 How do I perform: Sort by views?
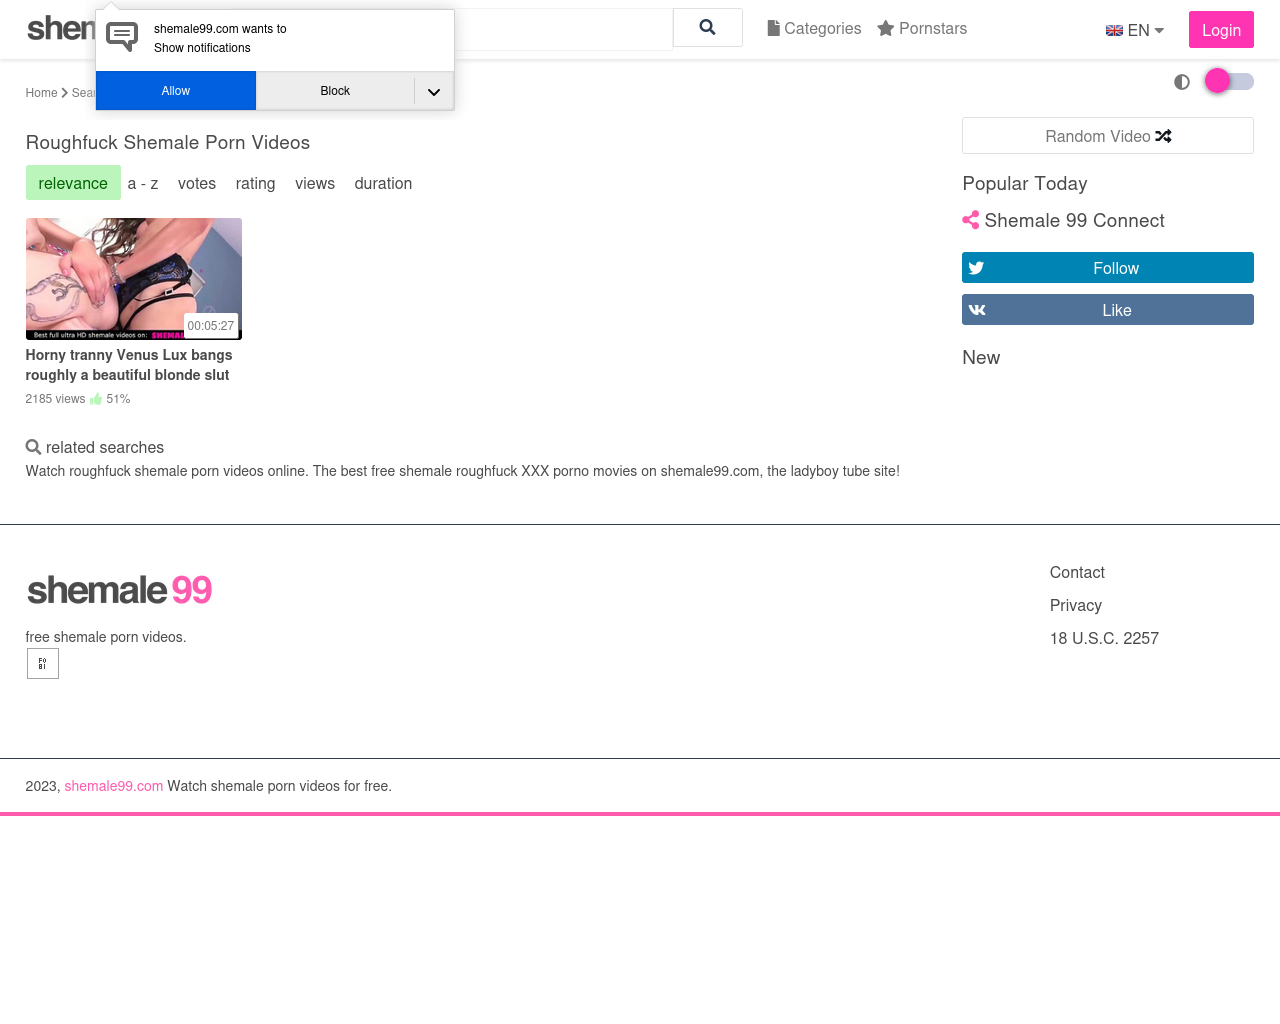click(x=315, y=183)
